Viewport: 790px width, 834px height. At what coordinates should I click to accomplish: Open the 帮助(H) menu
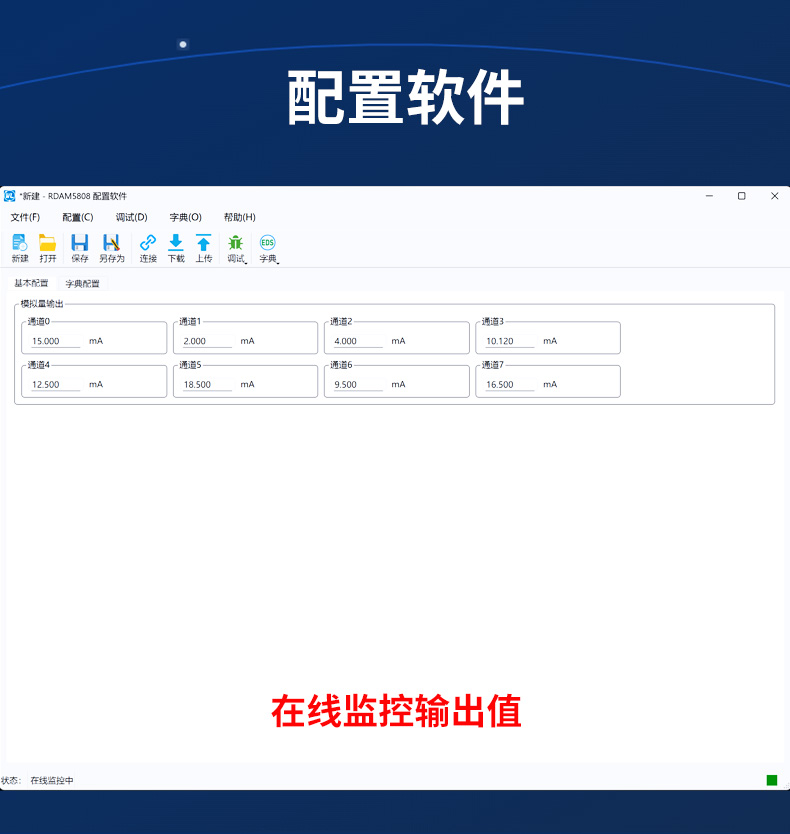[239, 217]
